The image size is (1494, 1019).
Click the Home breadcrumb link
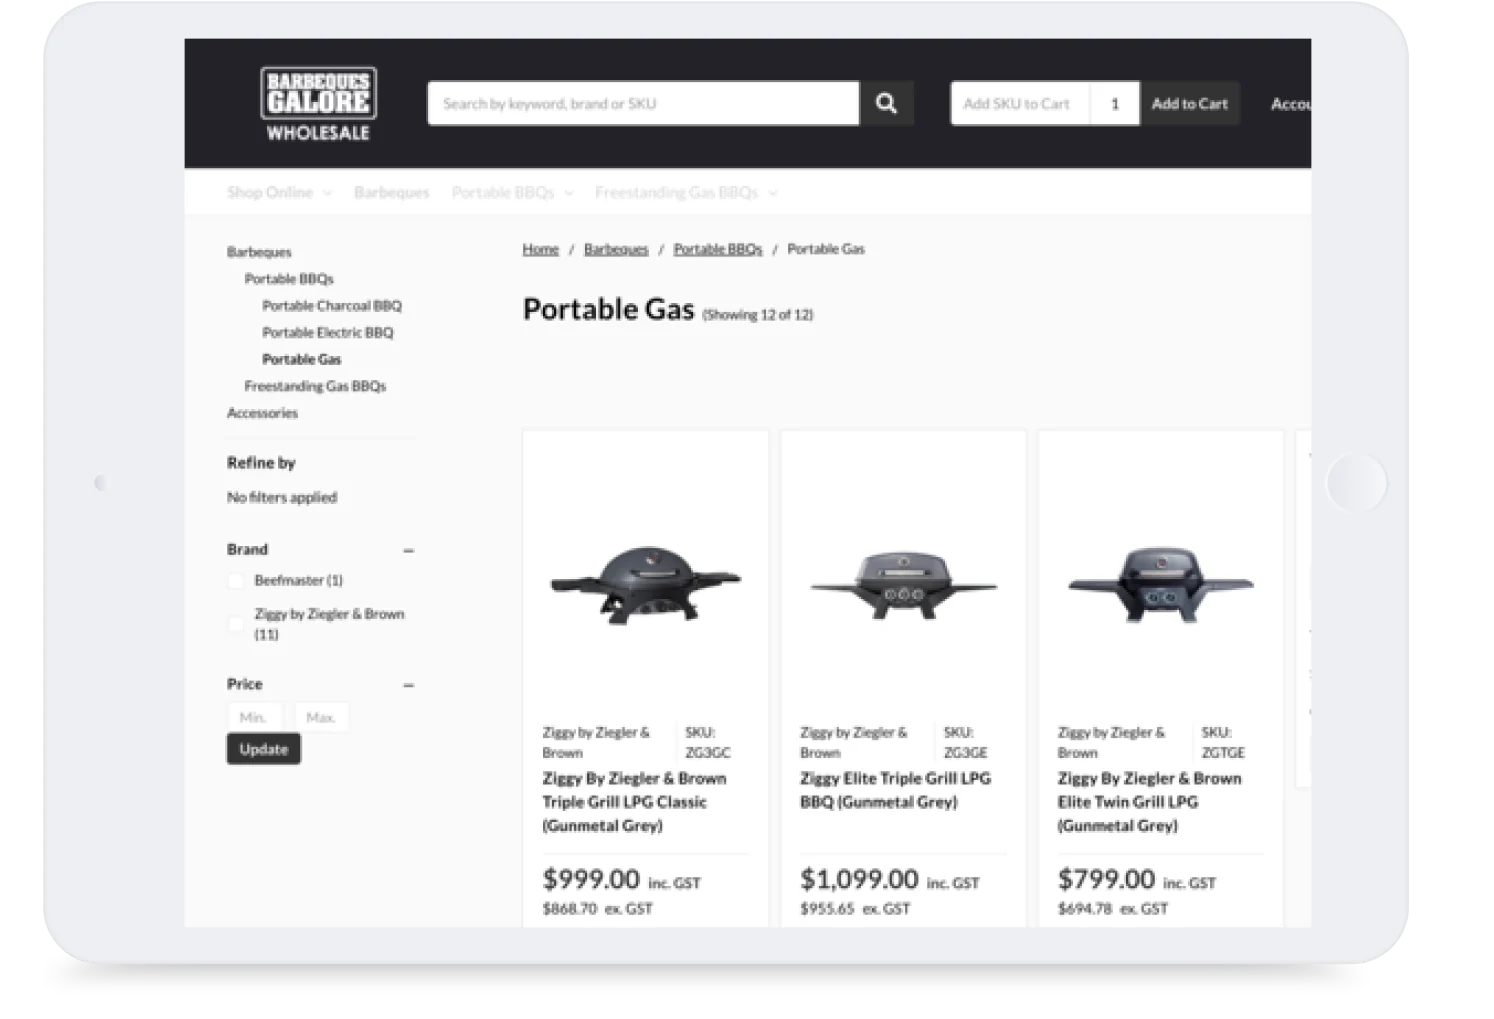tap(540, 249)
